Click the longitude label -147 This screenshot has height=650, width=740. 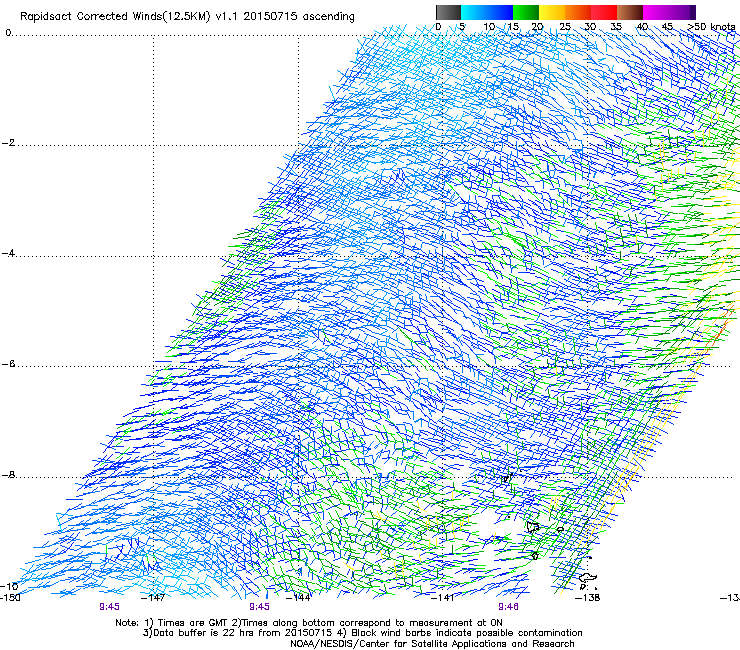tap(153, 598)
